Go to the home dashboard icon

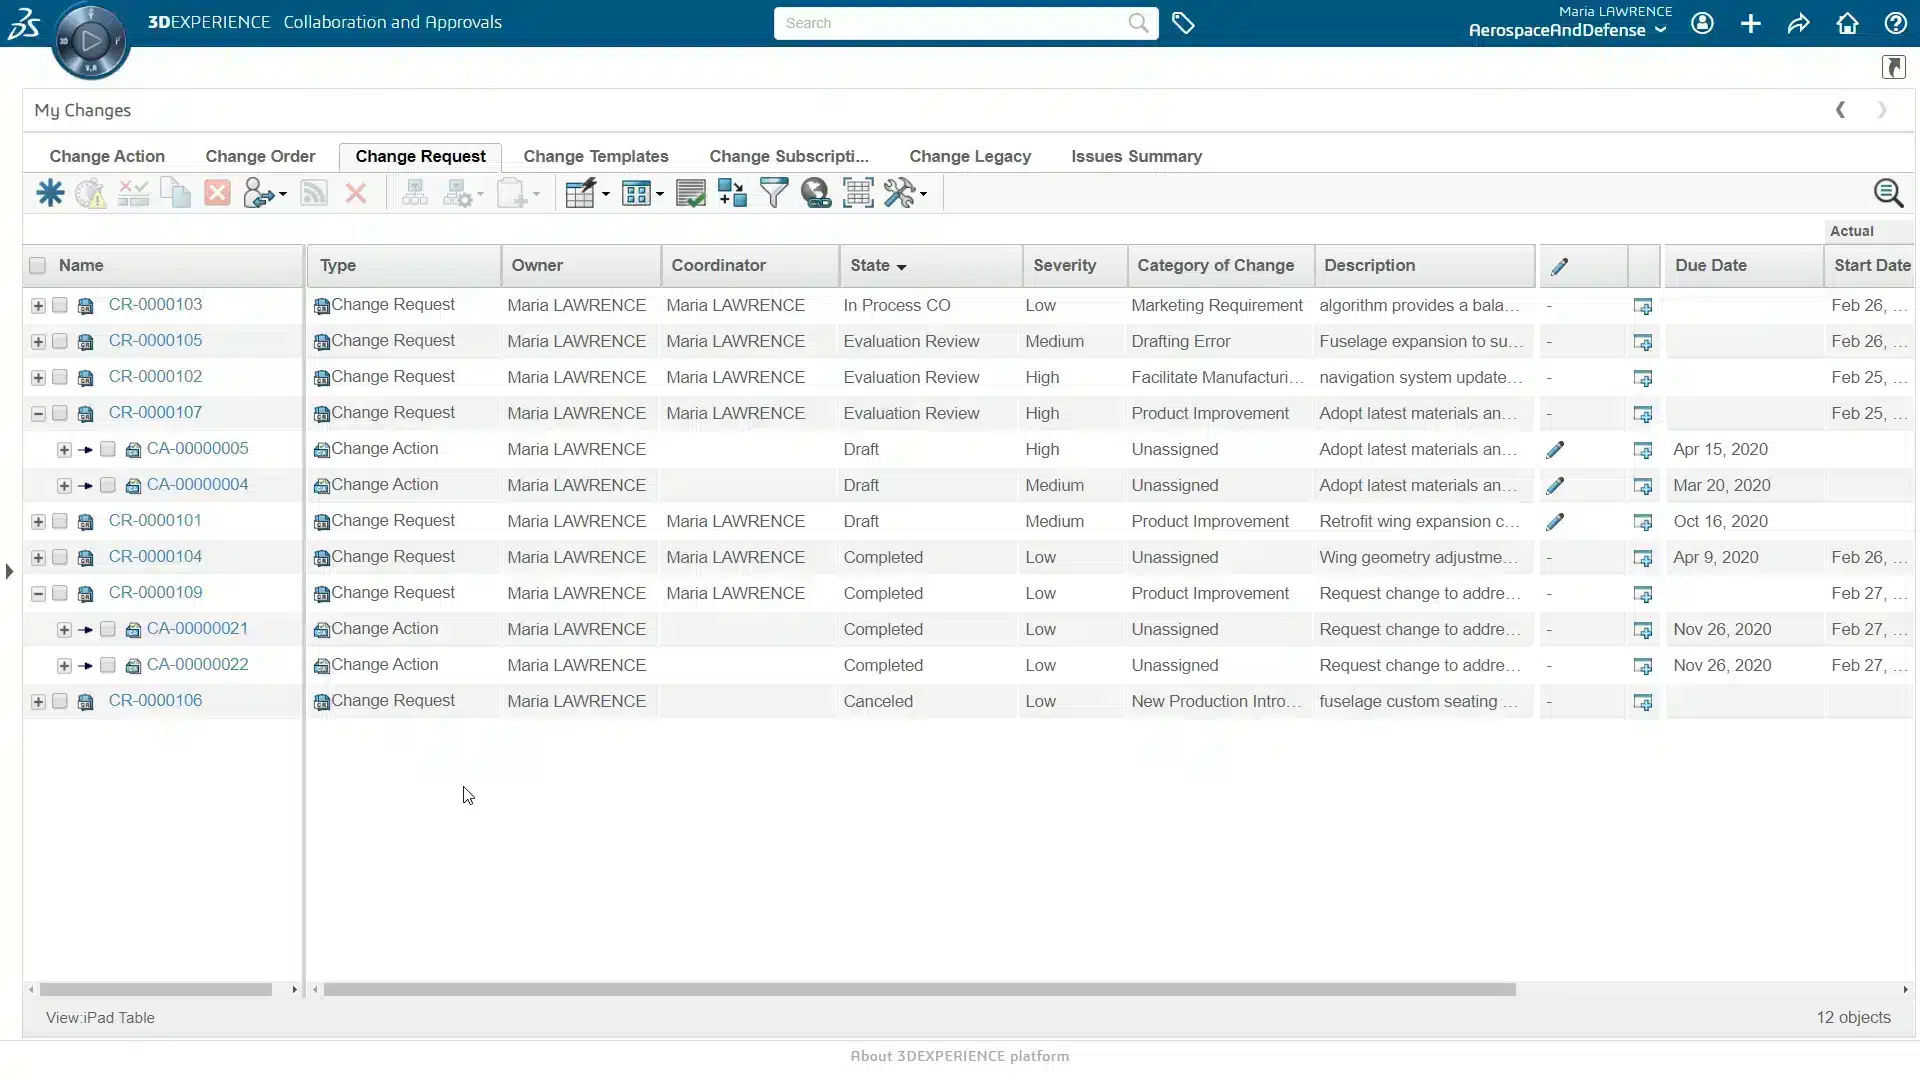click(x=1847, y=23)
